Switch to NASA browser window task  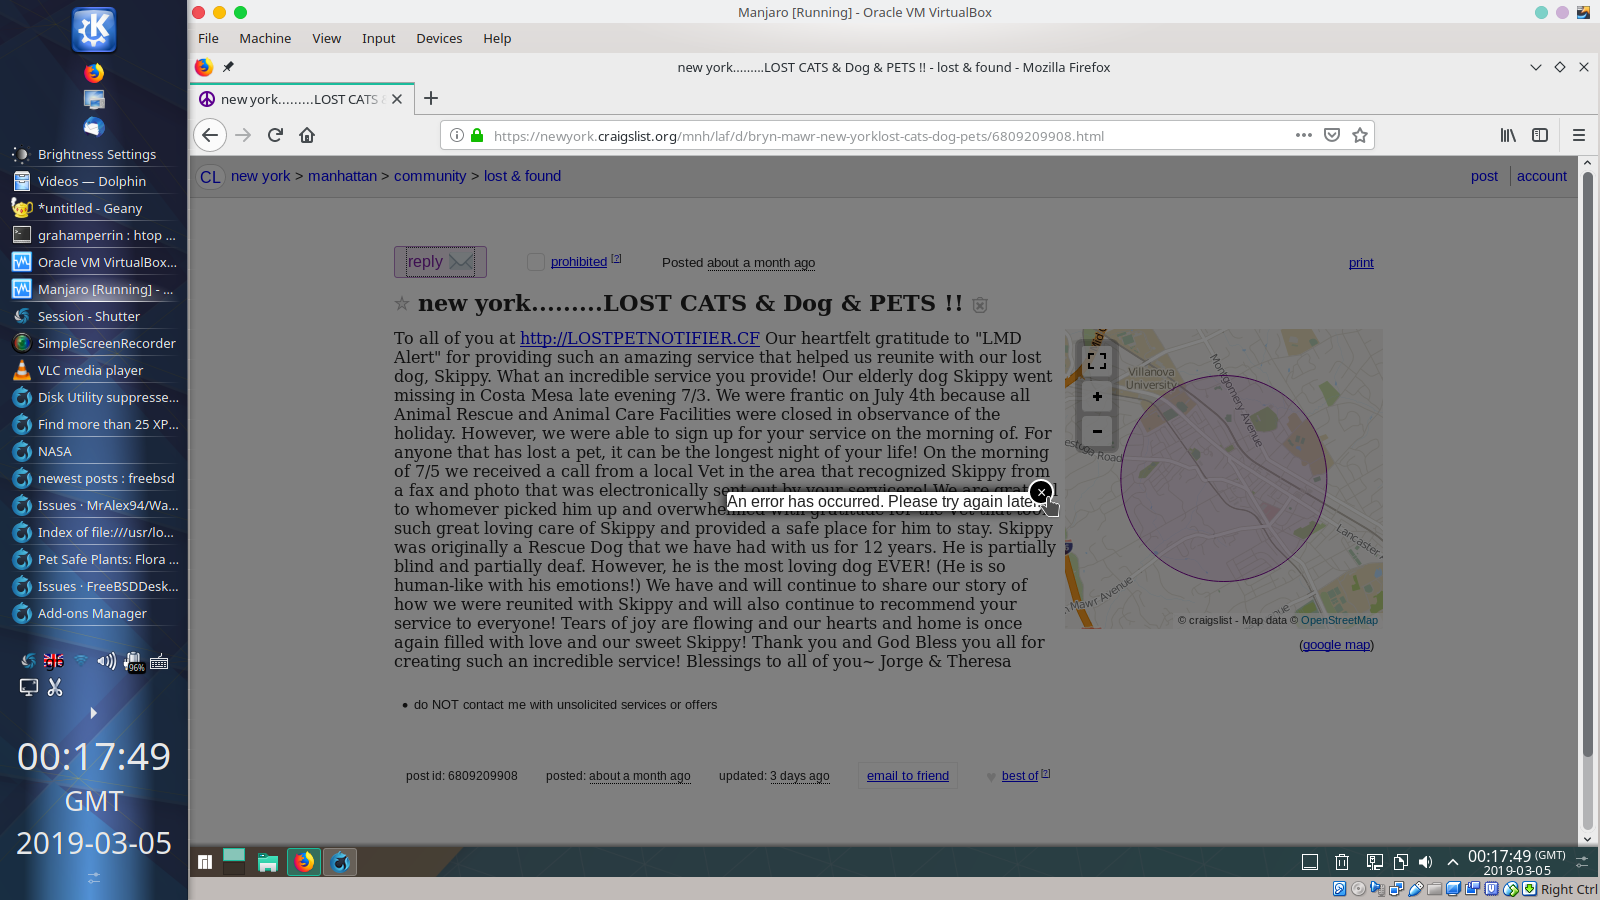(x=94, y=451)
